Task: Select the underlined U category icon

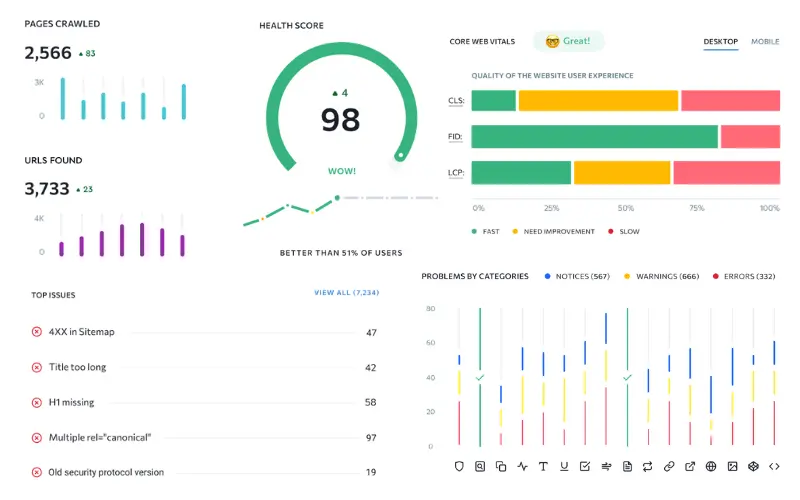Action: coord(564,466)
